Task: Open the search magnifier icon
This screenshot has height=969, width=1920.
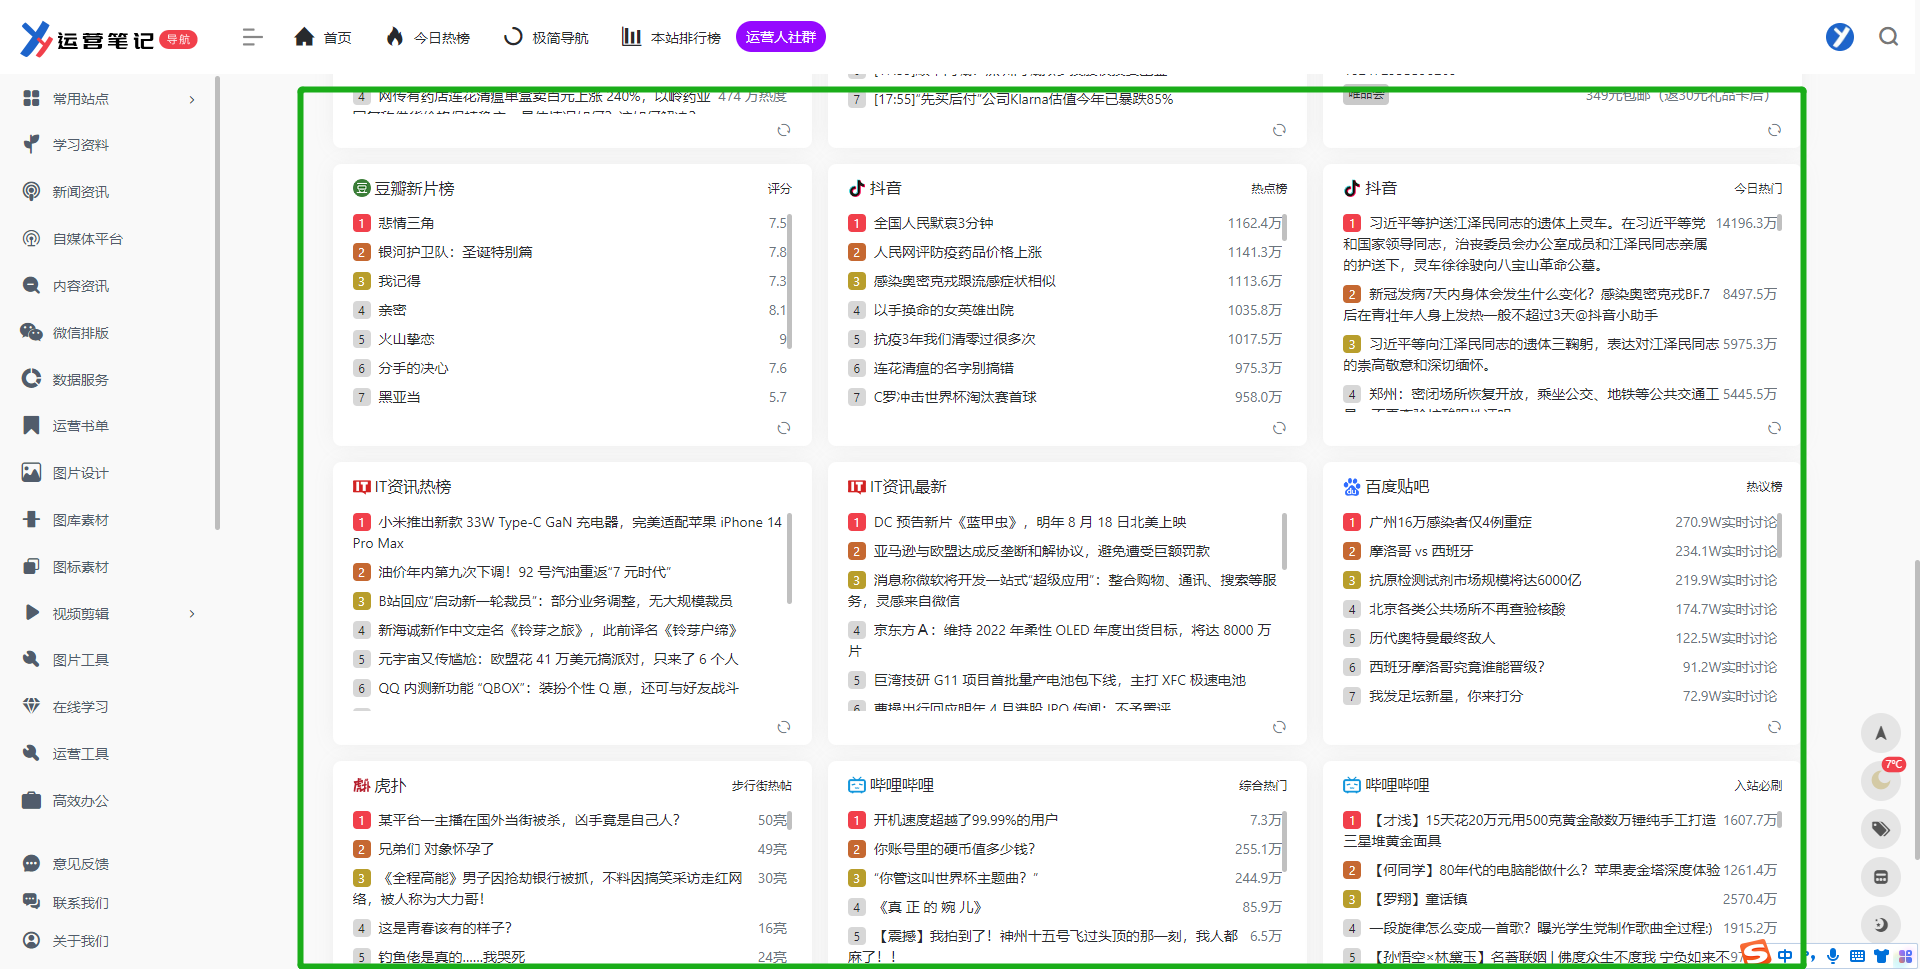Action: coord(1888,37)
